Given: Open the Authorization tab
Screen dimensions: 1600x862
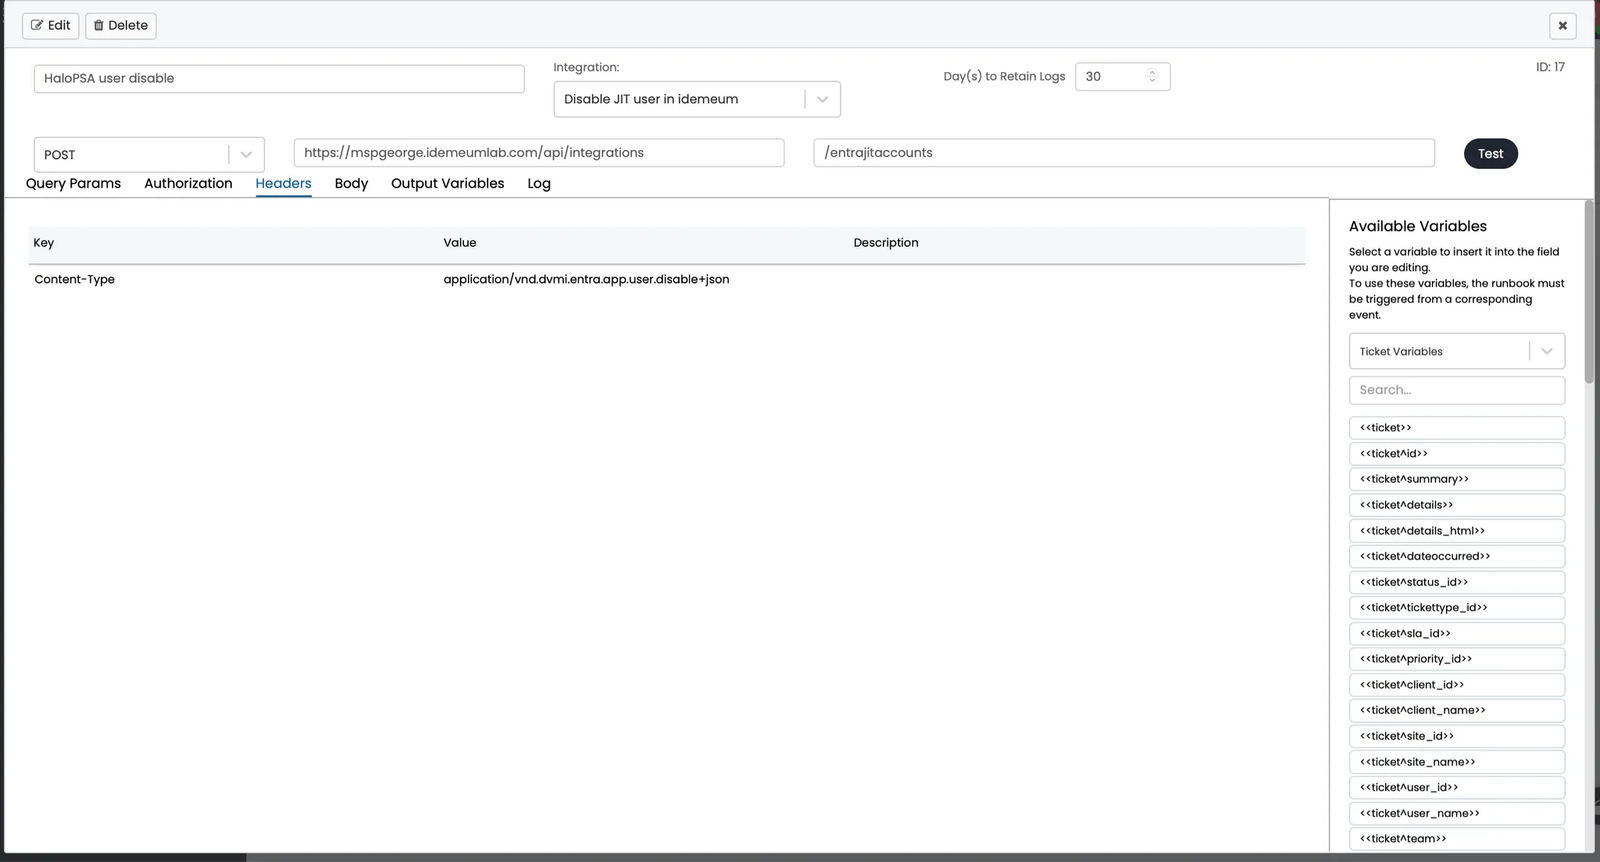Looking at the screenshot, I should click(188, 183).
